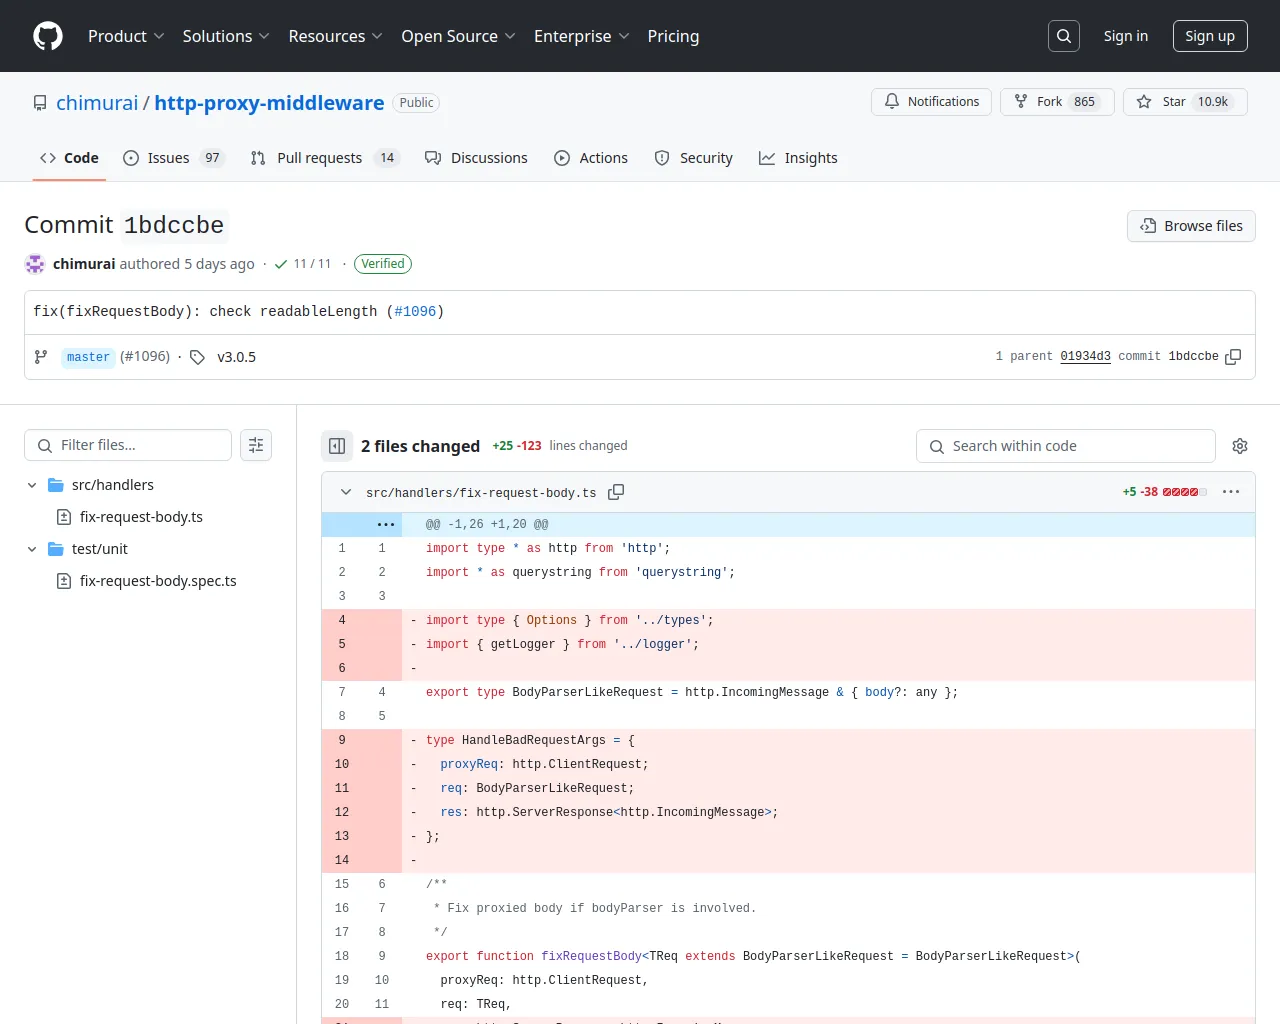Click Browse files button
The image size is (1280, 1024).
[1191, 226]
